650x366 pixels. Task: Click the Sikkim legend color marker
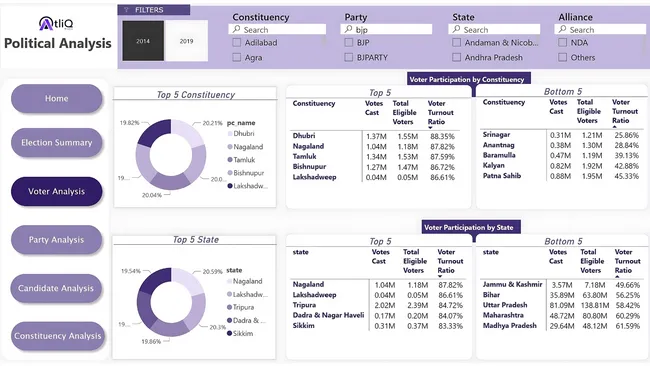pos(229,333)
